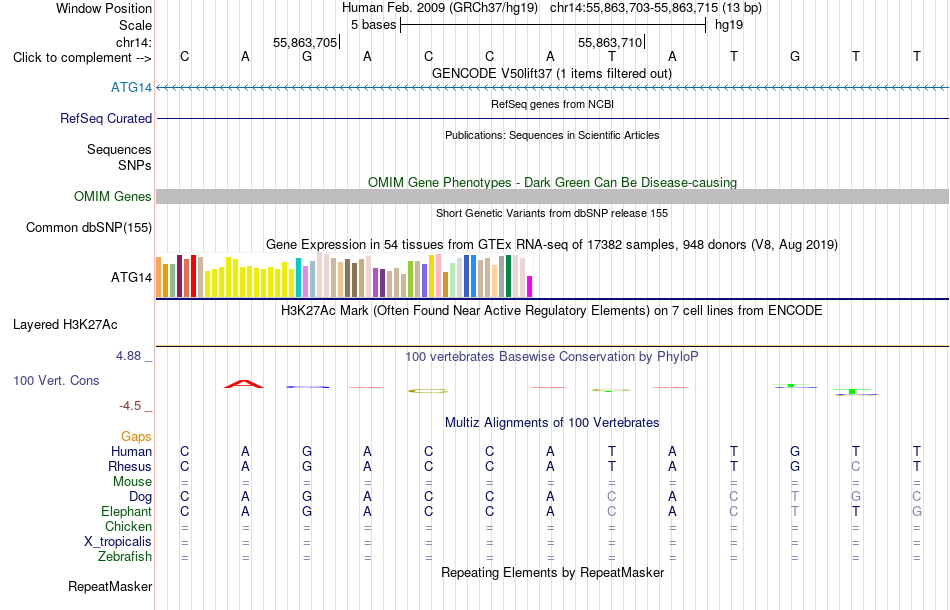The image size is (950, 610).
Task: Open 'RefSeq genes from NCBI' track title
Action: (x=552, y=104)
